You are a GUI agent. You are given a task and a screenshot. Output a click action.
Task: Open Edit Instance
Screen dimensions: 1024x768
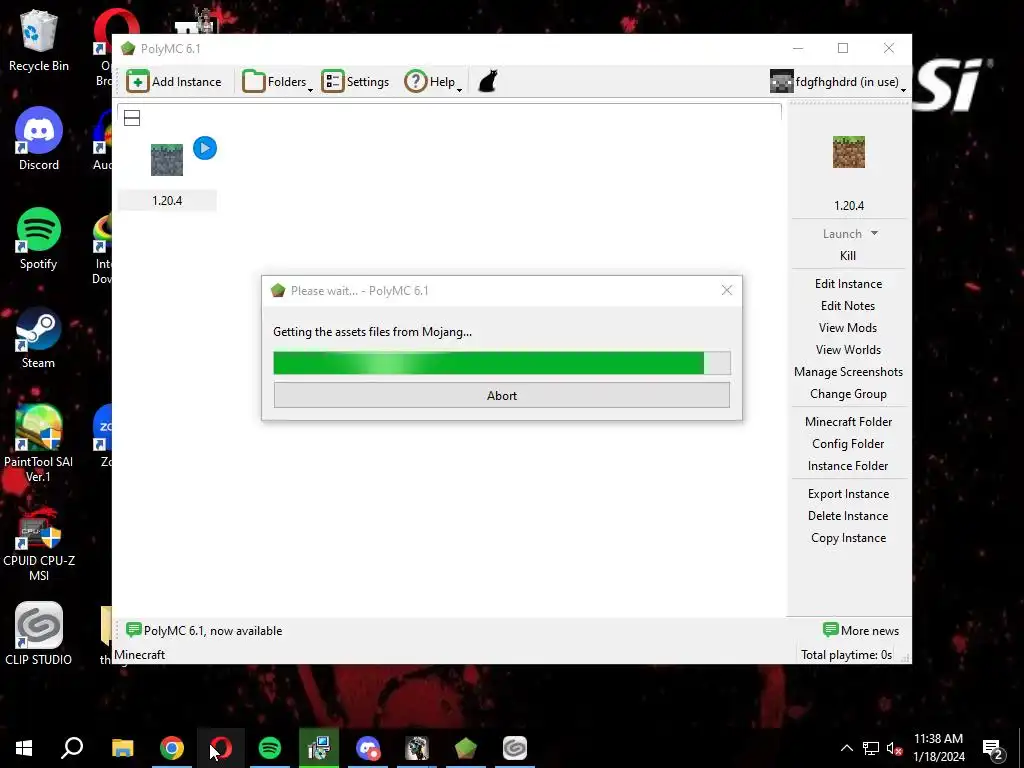[848, 283]
